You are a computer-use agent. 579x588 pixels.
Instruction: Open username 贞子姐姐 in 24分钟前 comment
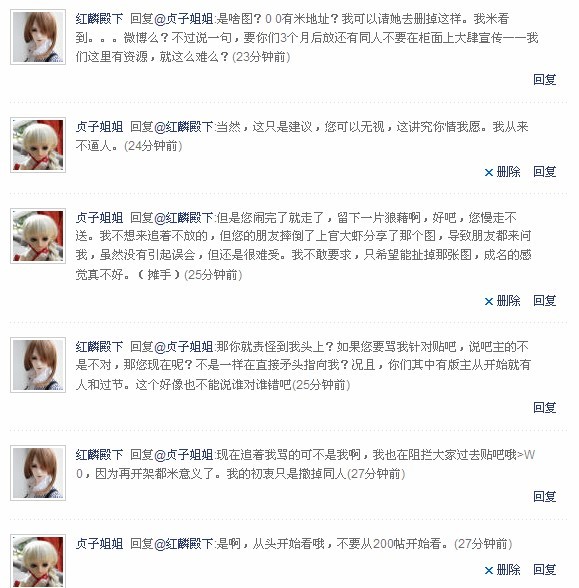[x=99, y=127]
